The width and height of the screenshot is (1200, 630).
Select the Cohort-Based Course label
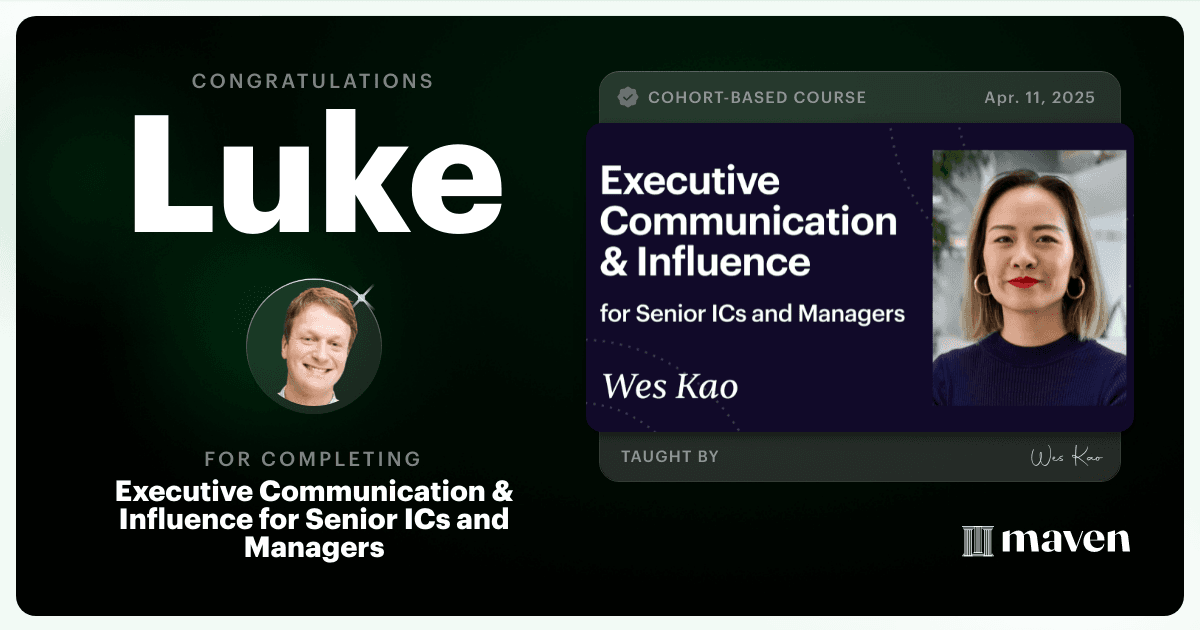point(757,98)
